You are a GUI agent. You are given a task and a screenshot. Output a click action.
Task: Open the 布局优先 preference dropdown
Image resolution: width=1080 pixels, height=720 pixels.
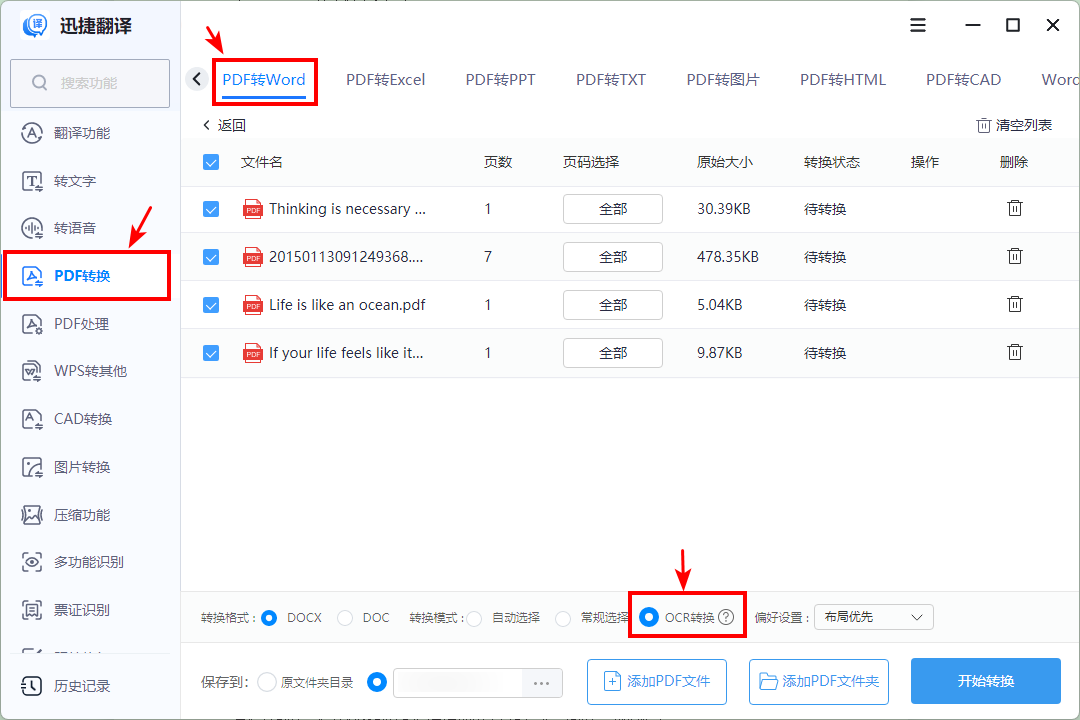click(873, 617)
